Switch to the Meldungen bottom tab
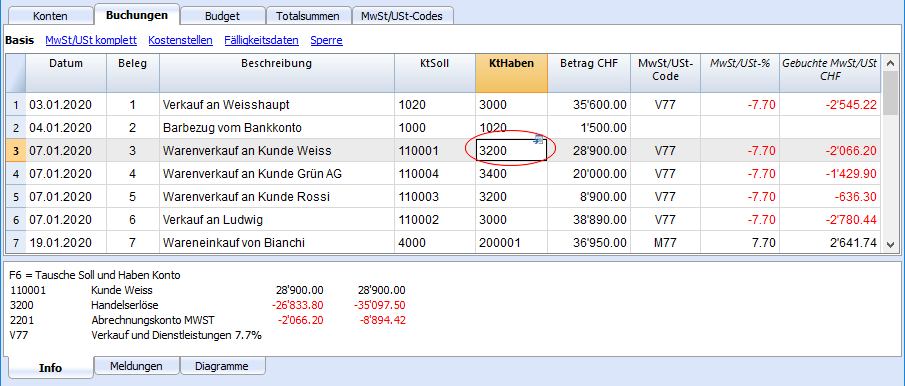The image size is (905, 386). click(x=136, y=366)
